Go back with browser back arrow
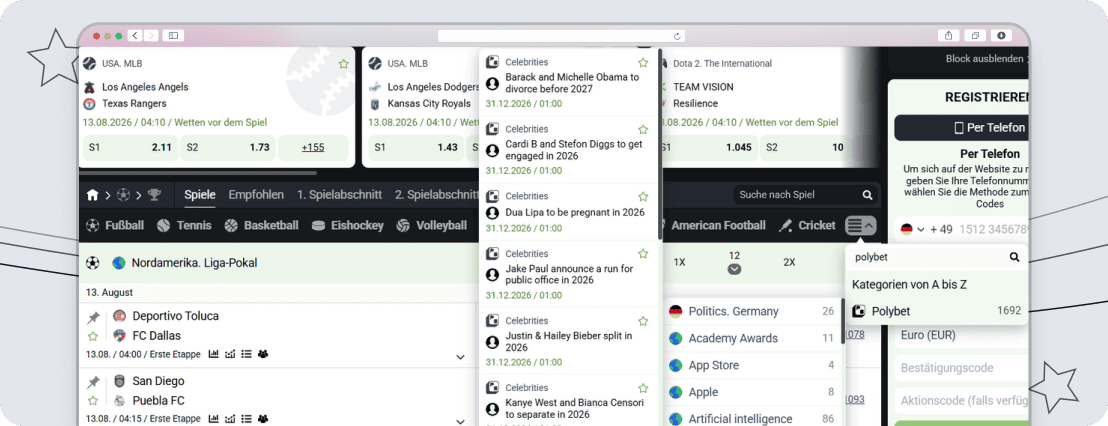The width and height of the screenshot is (1108, 426). [x=135, y=35]
